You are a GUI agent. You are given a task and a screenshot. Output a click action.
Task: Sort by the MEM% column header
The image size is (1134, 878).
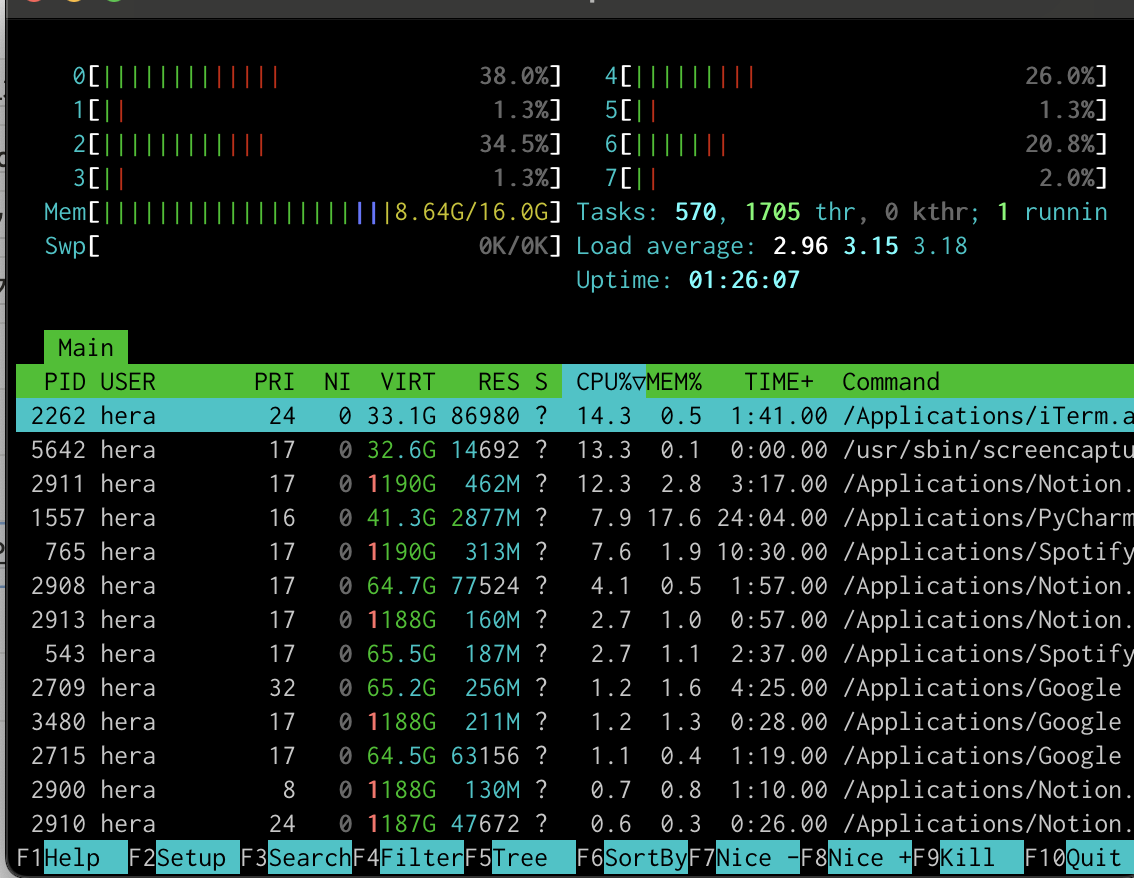[x=675, y=382]
